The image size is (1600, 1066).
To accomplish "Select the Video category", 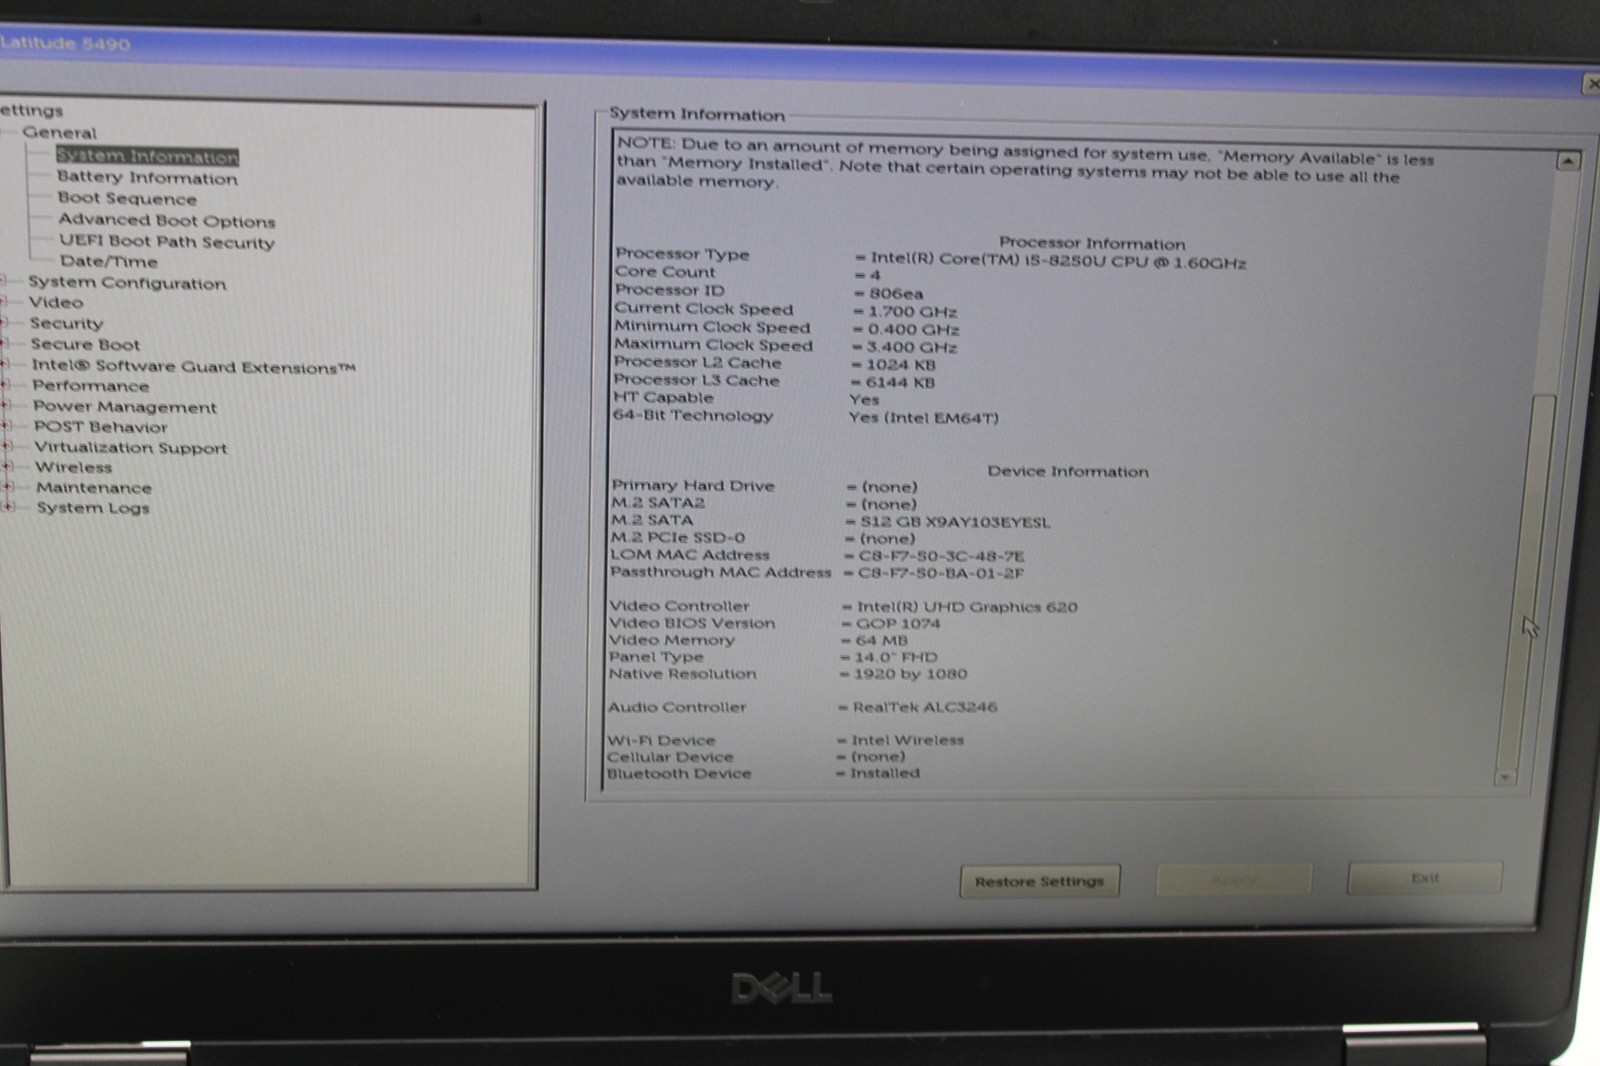I will click(x=56, y=303).
